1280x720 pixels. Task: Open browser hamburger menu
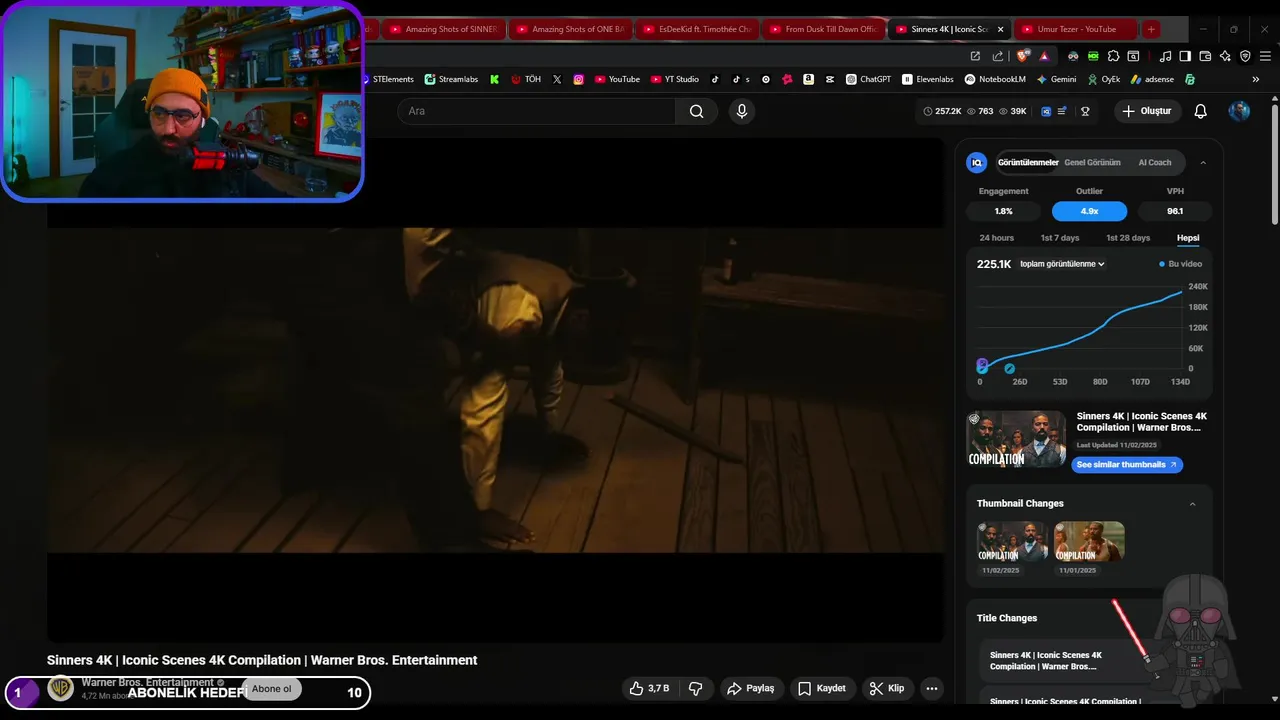(x=1265, y=56)
